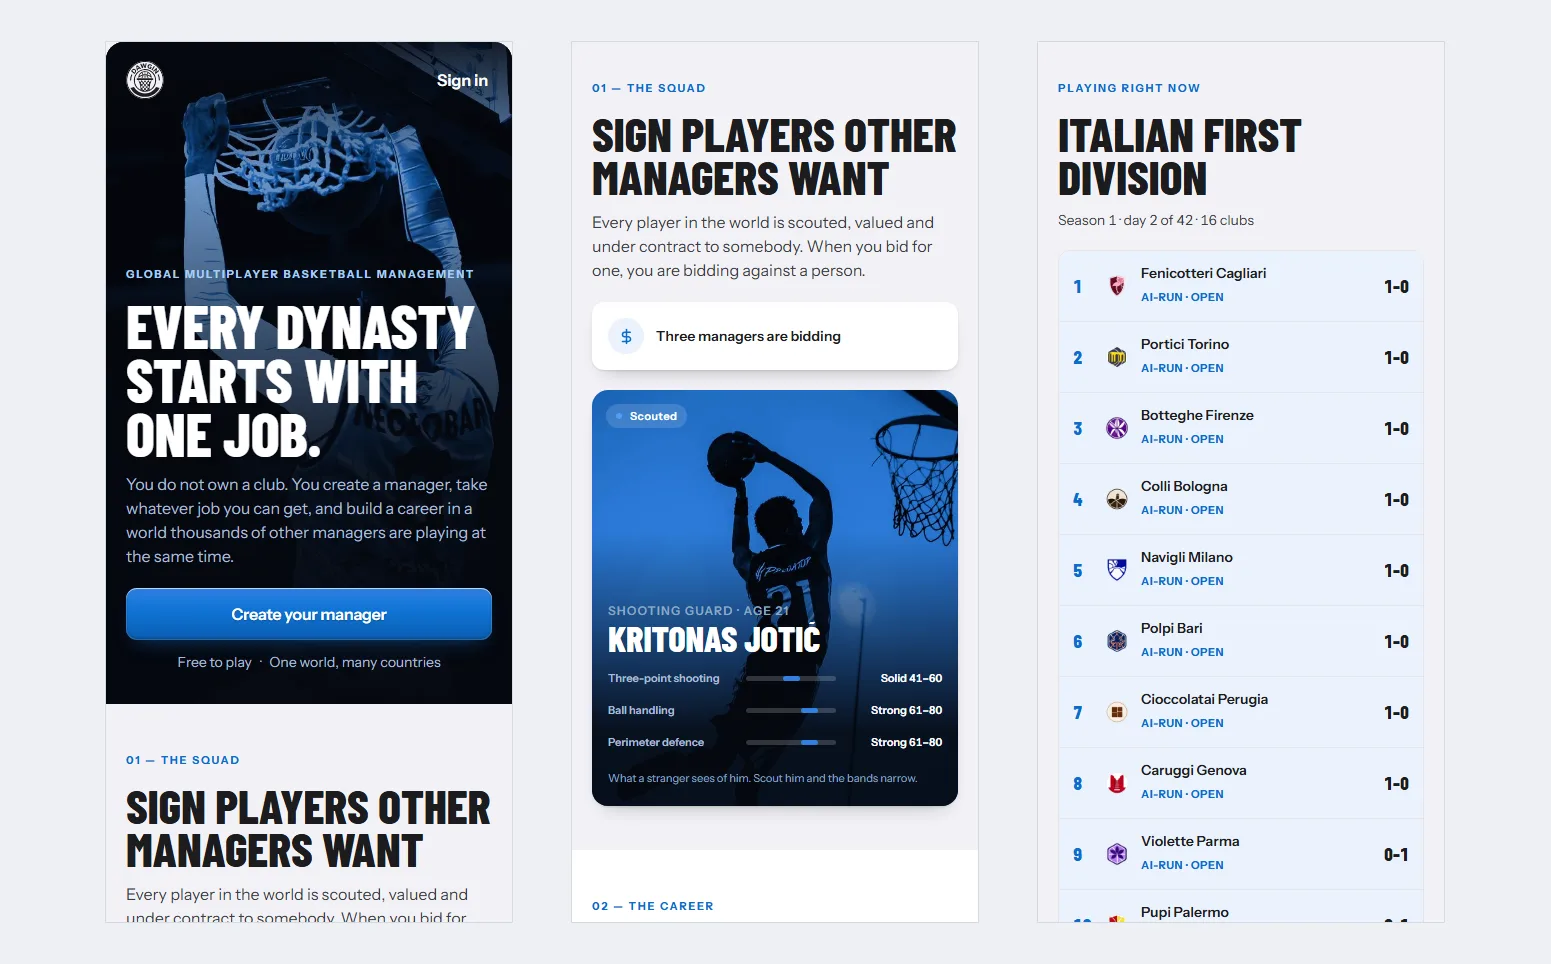Viewport: 1551px width, 964px height.
Task: Click the Perimeter defence rating bar
Action: (791, 742)
